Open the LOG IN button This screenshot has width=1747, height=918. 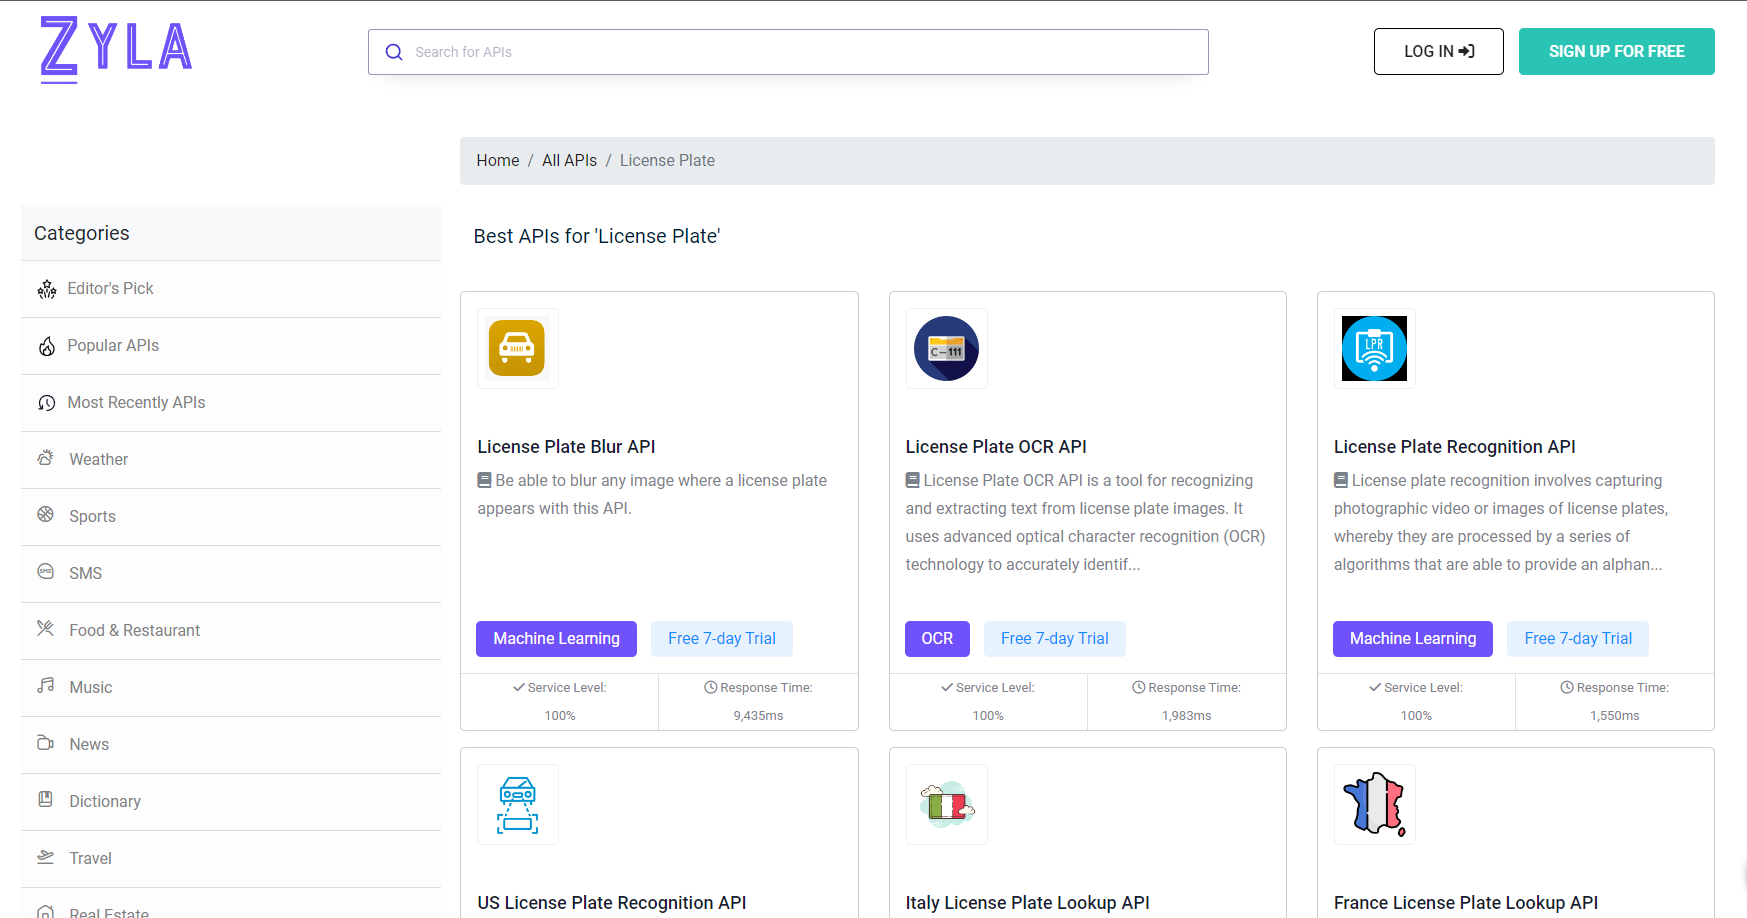click(1438, 51)
